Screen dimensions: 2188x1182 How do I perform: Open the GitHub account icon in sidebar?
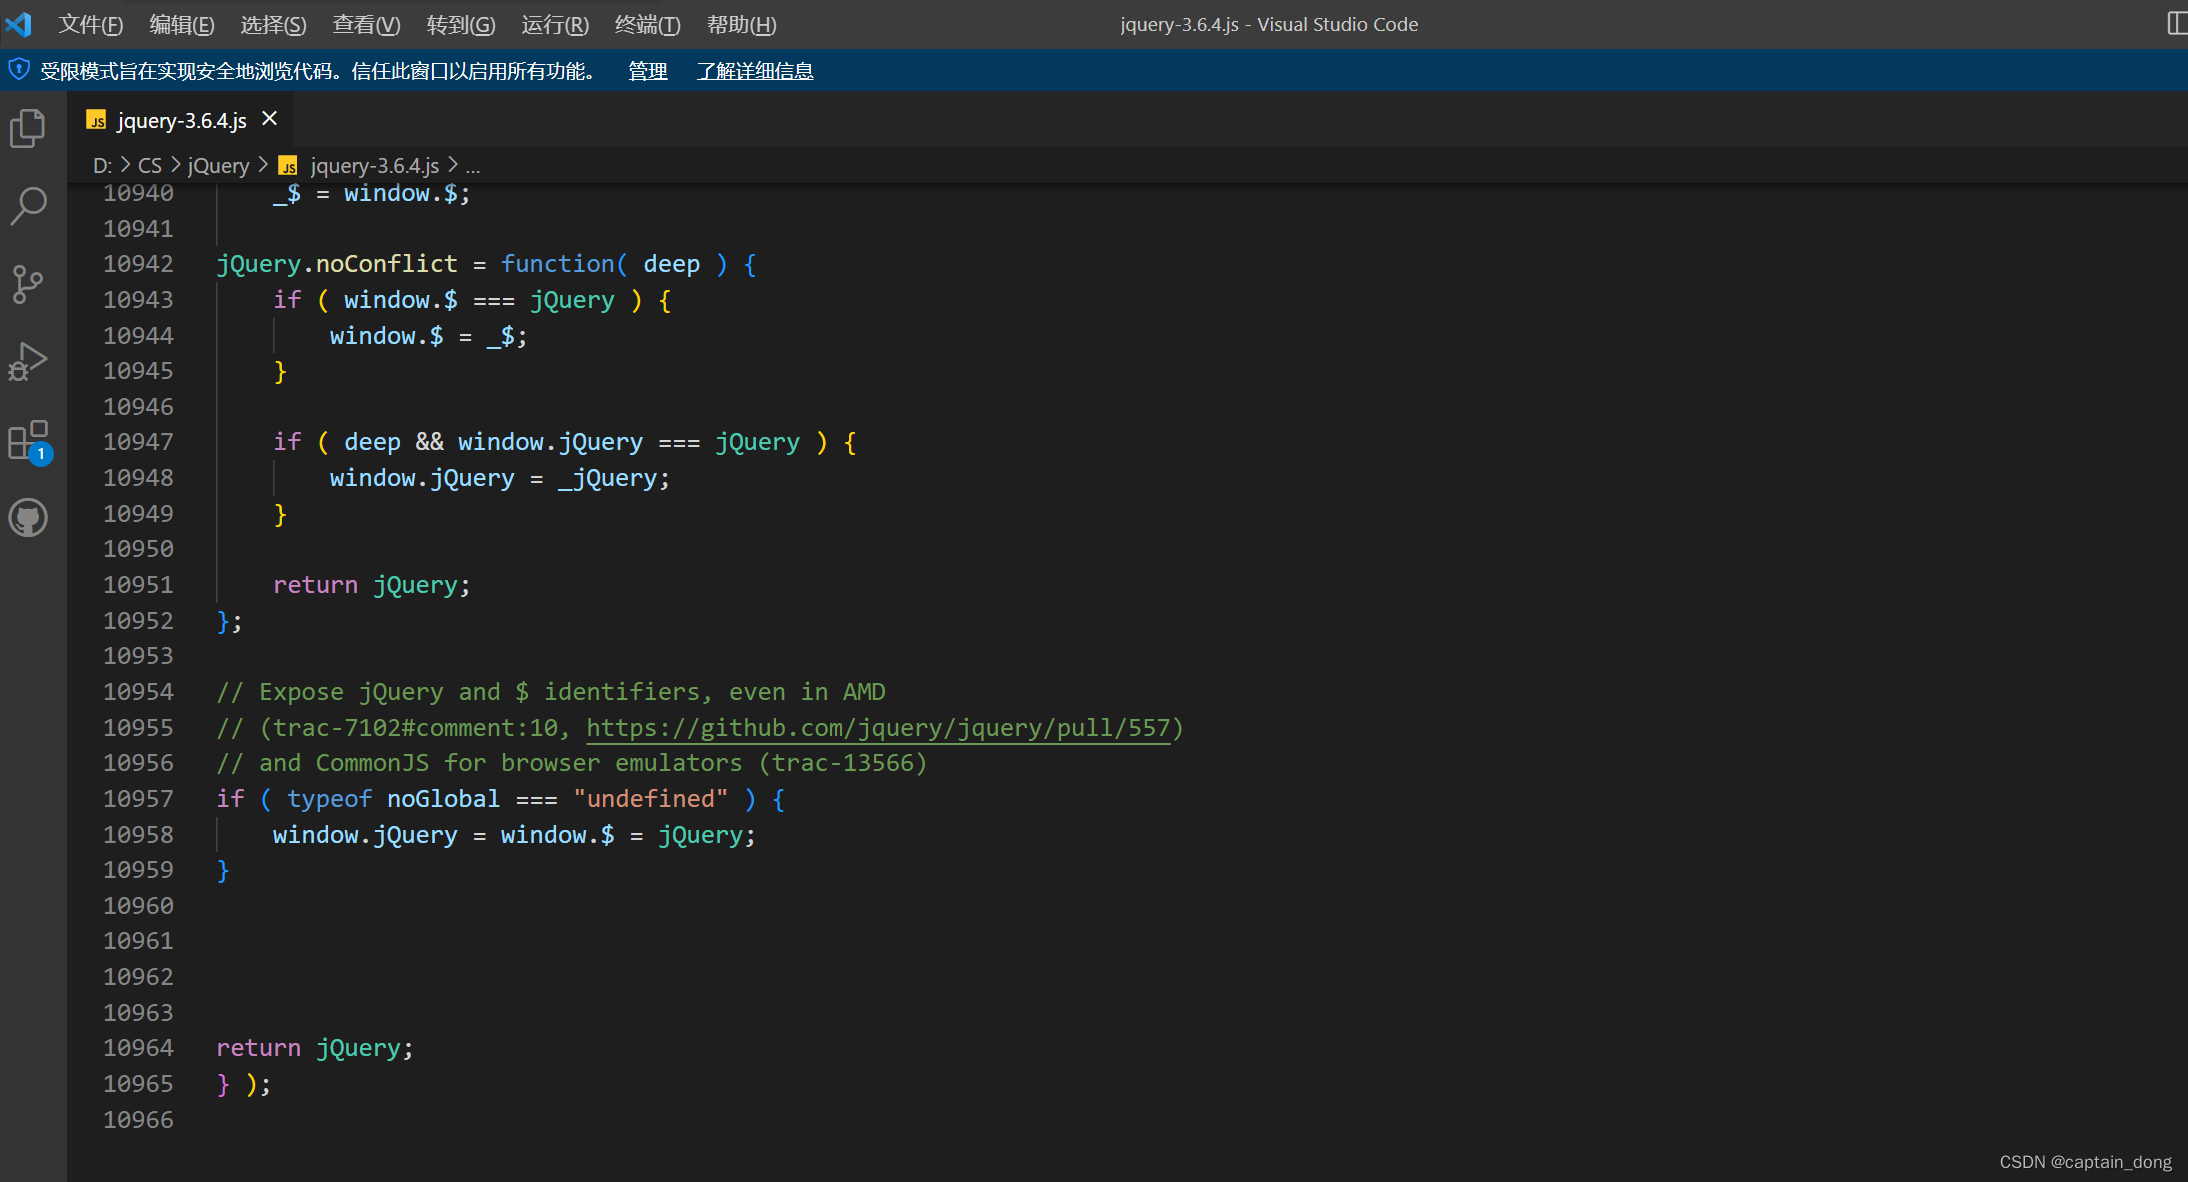pos(27,518)
